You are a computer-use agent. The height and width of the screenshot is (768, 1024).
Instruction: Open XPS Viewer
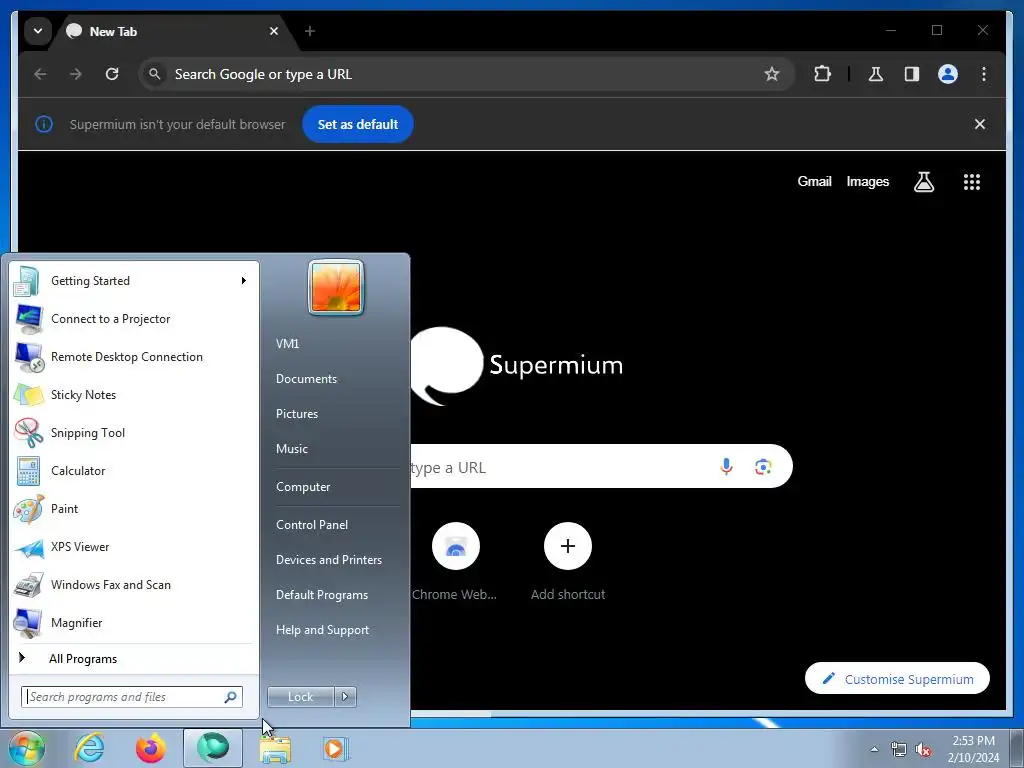click(130, 547)
